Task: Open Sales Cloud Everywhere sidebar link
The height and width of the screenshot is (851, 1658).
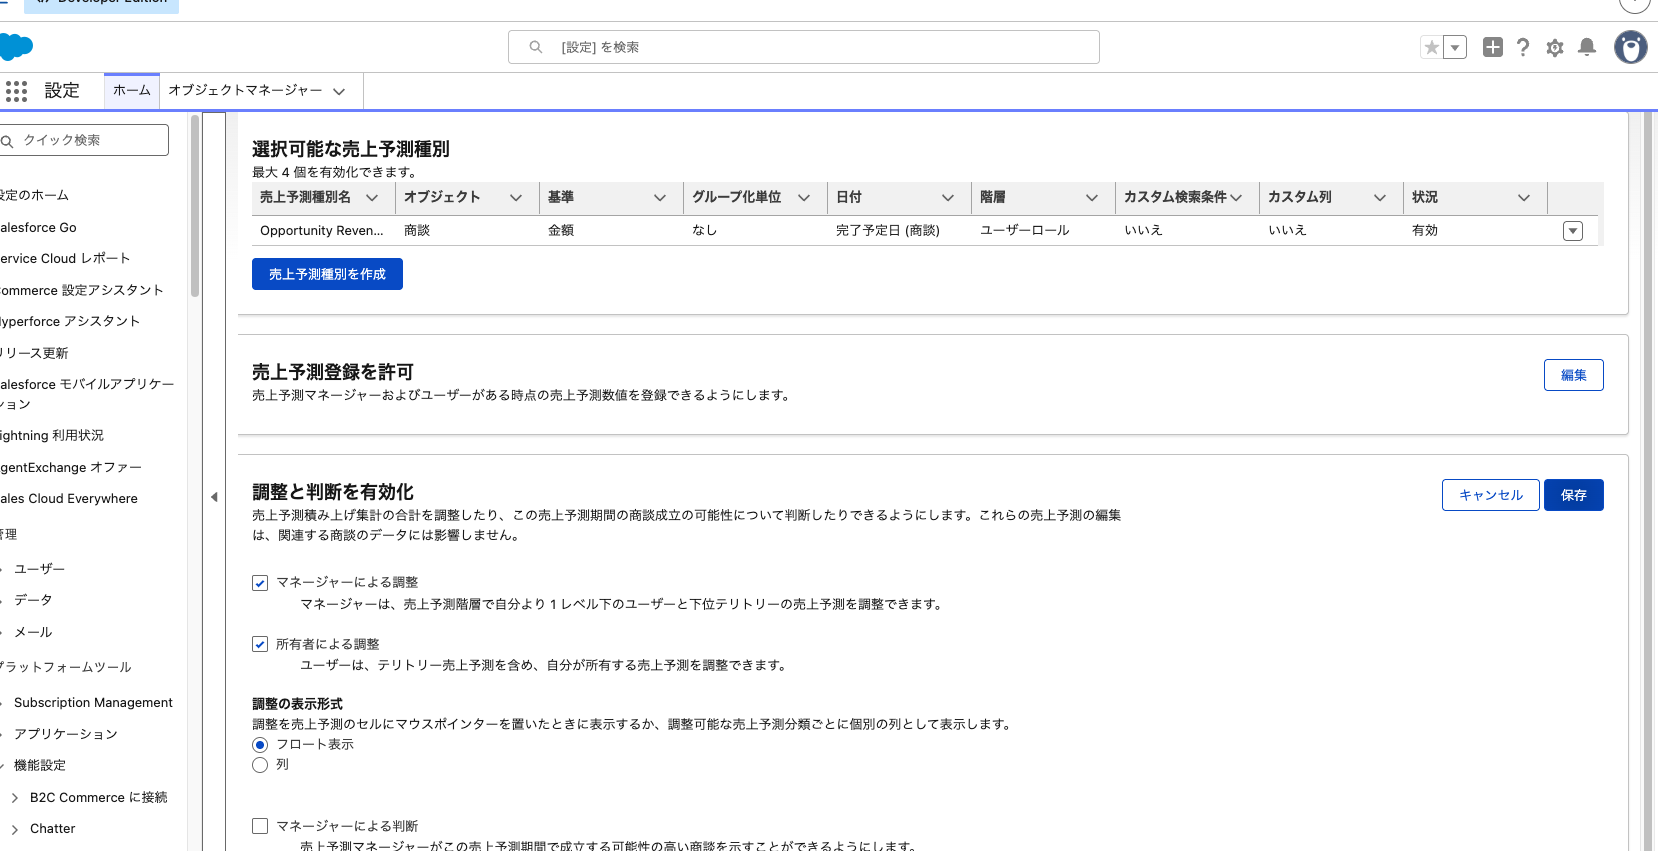Action: point(69,499)
